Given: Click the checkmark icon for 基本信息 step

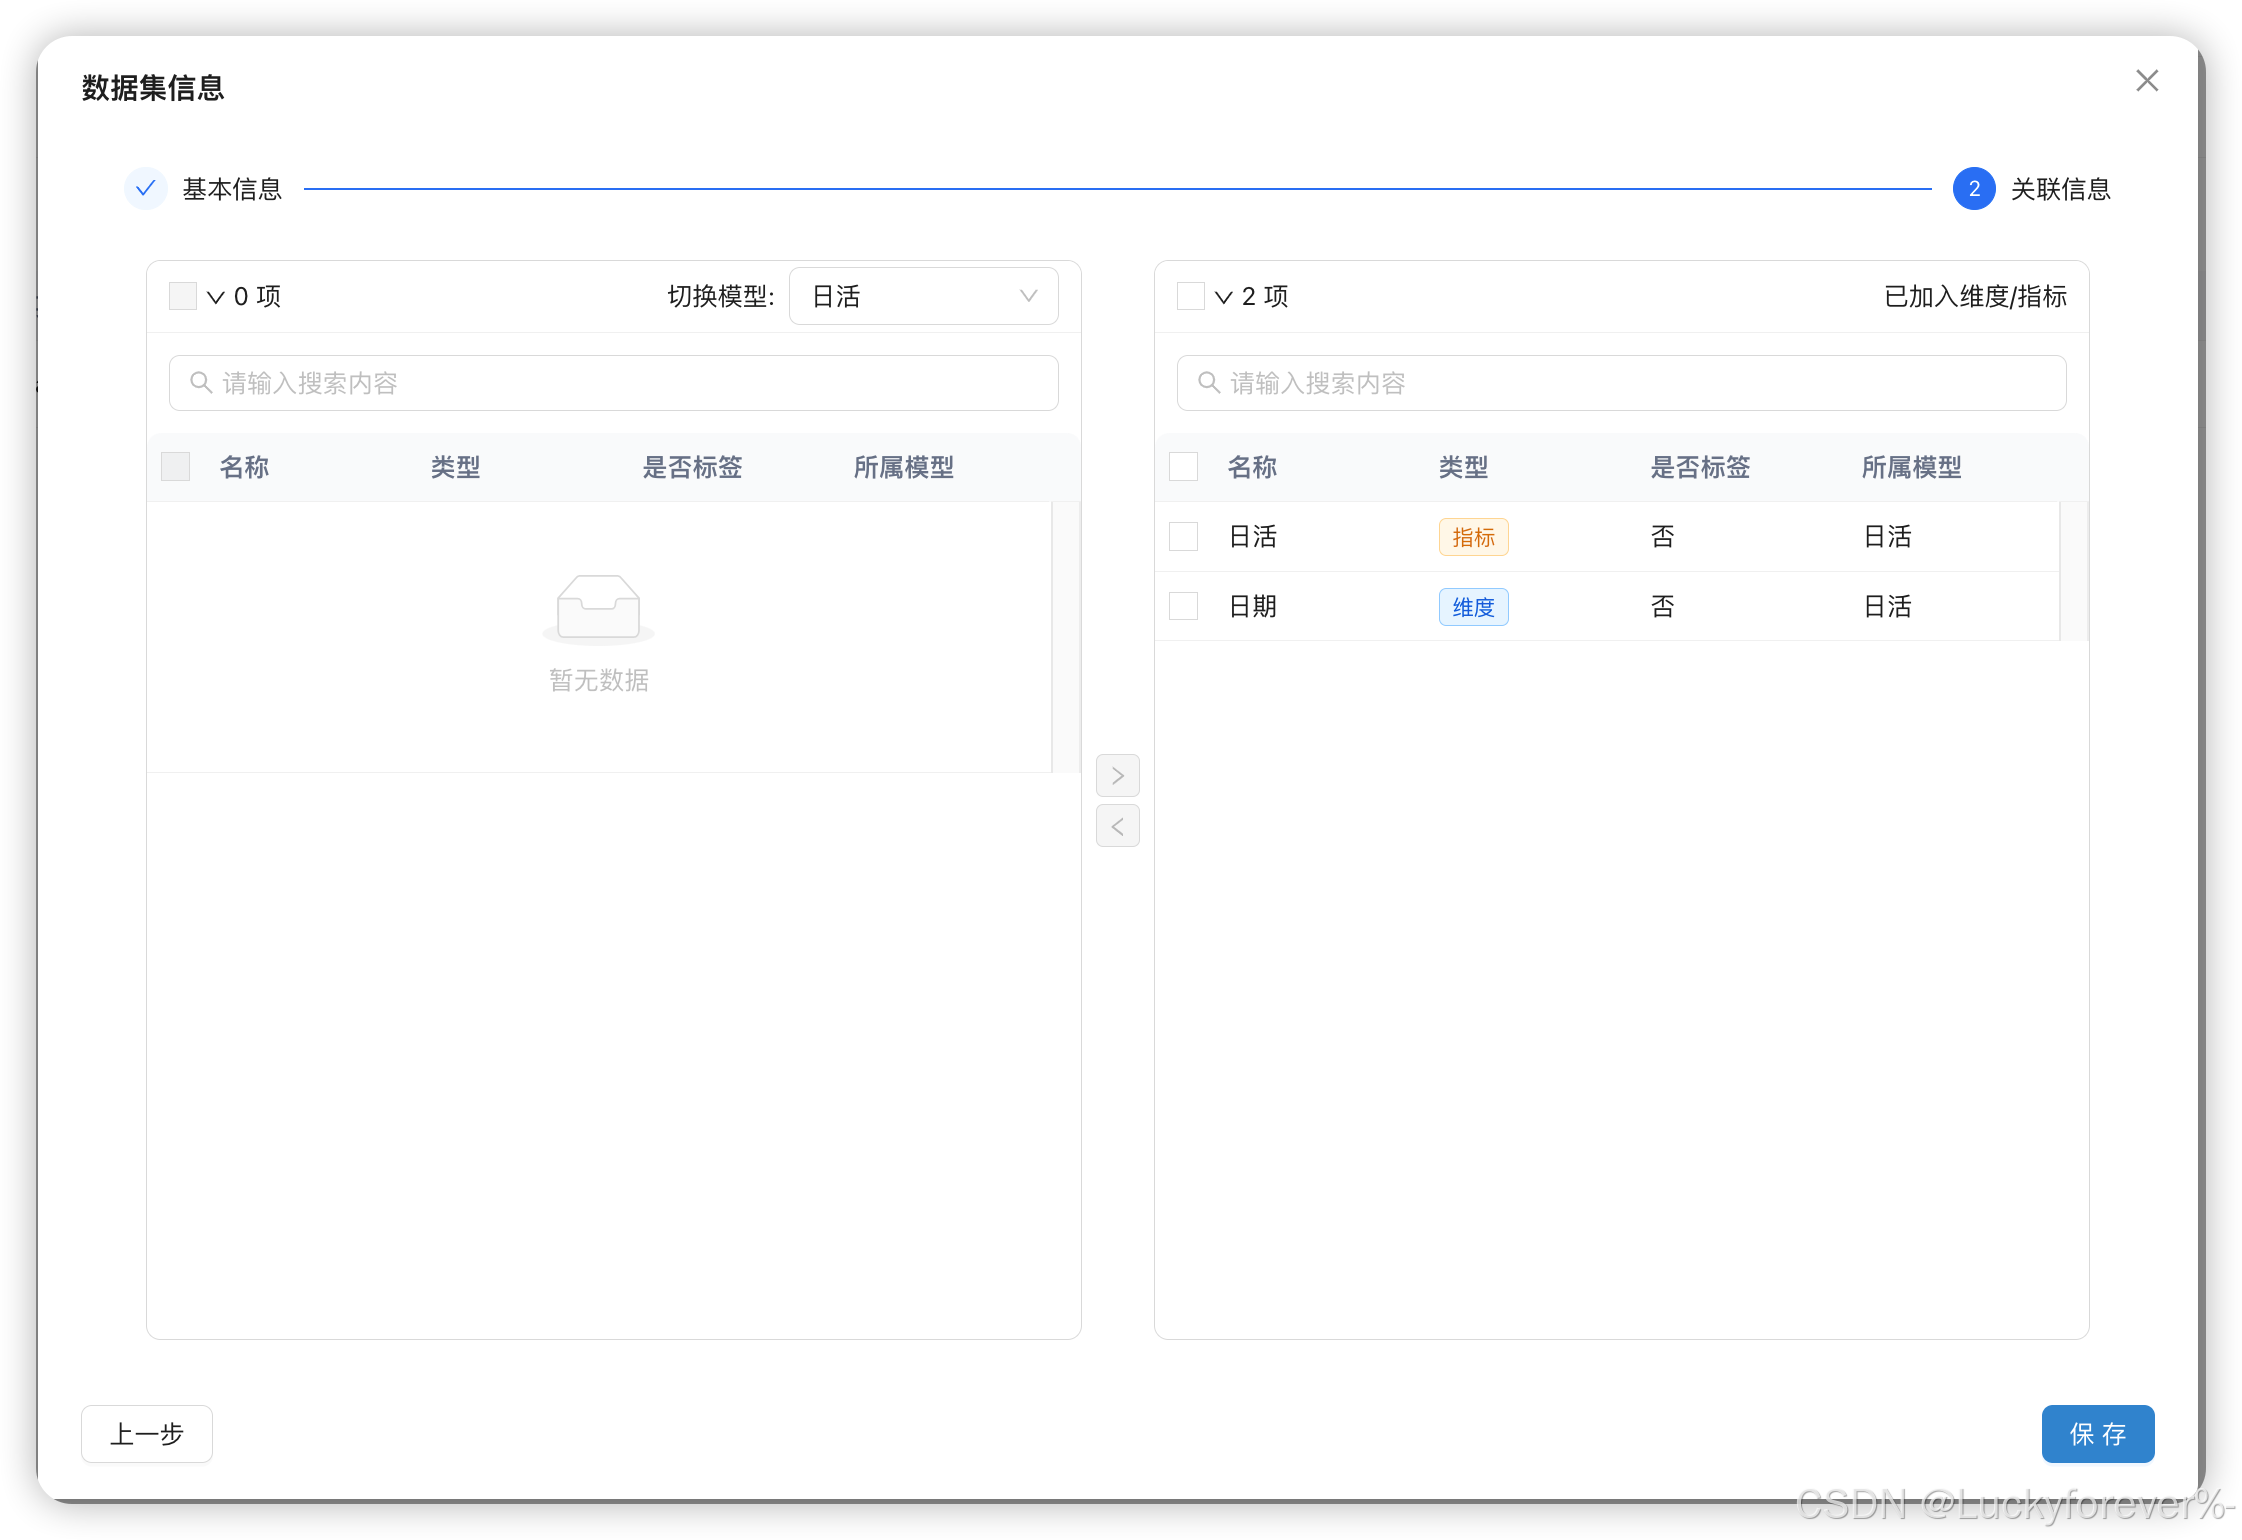Looking at the screenshot, I should (x=146, y=188).
